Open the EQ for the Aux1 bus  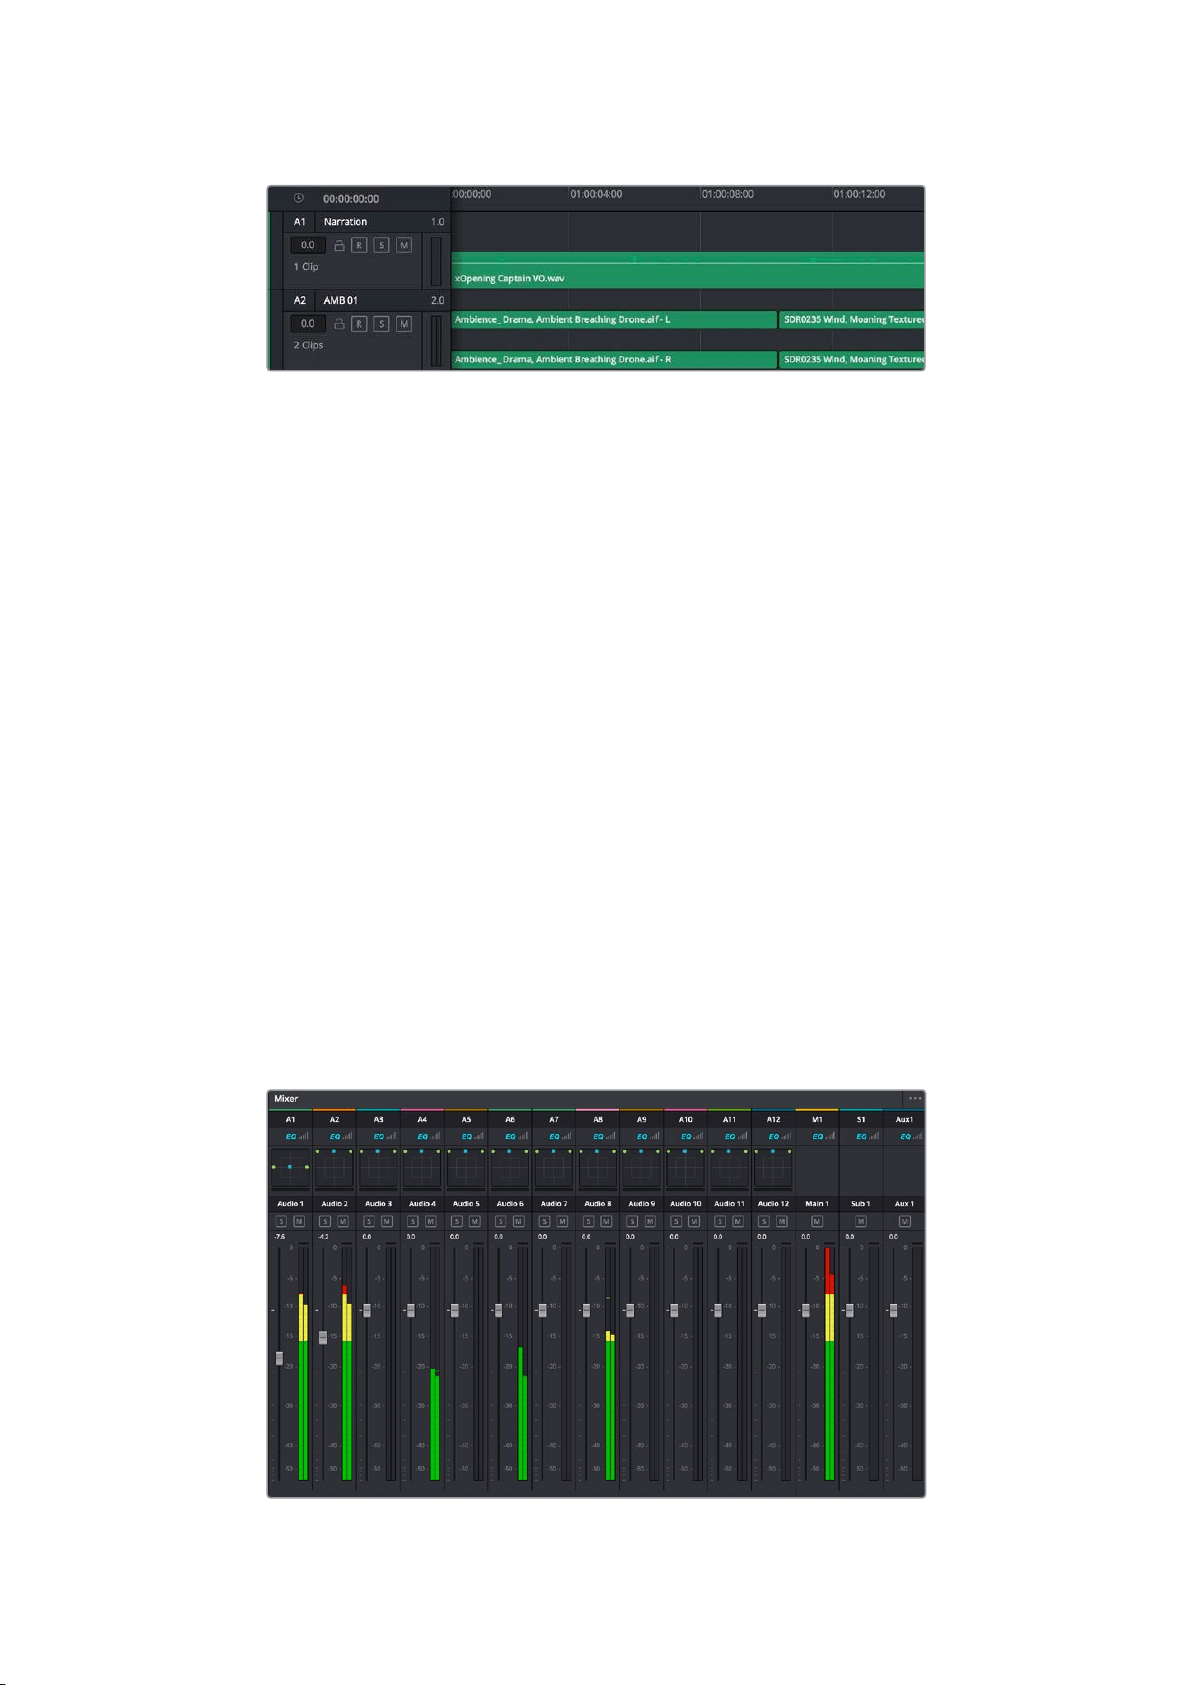(905, 1136)
